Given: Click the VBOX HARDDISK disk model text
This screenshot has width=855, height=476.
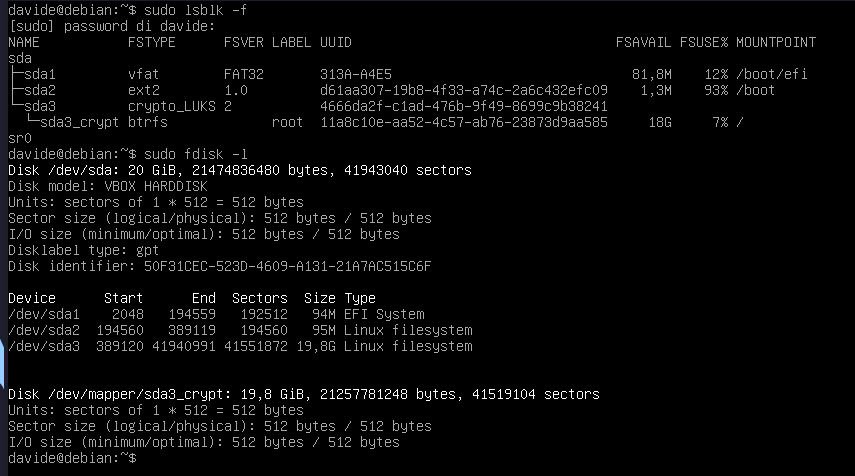Looking at the screenshot, I should point(156,186).
